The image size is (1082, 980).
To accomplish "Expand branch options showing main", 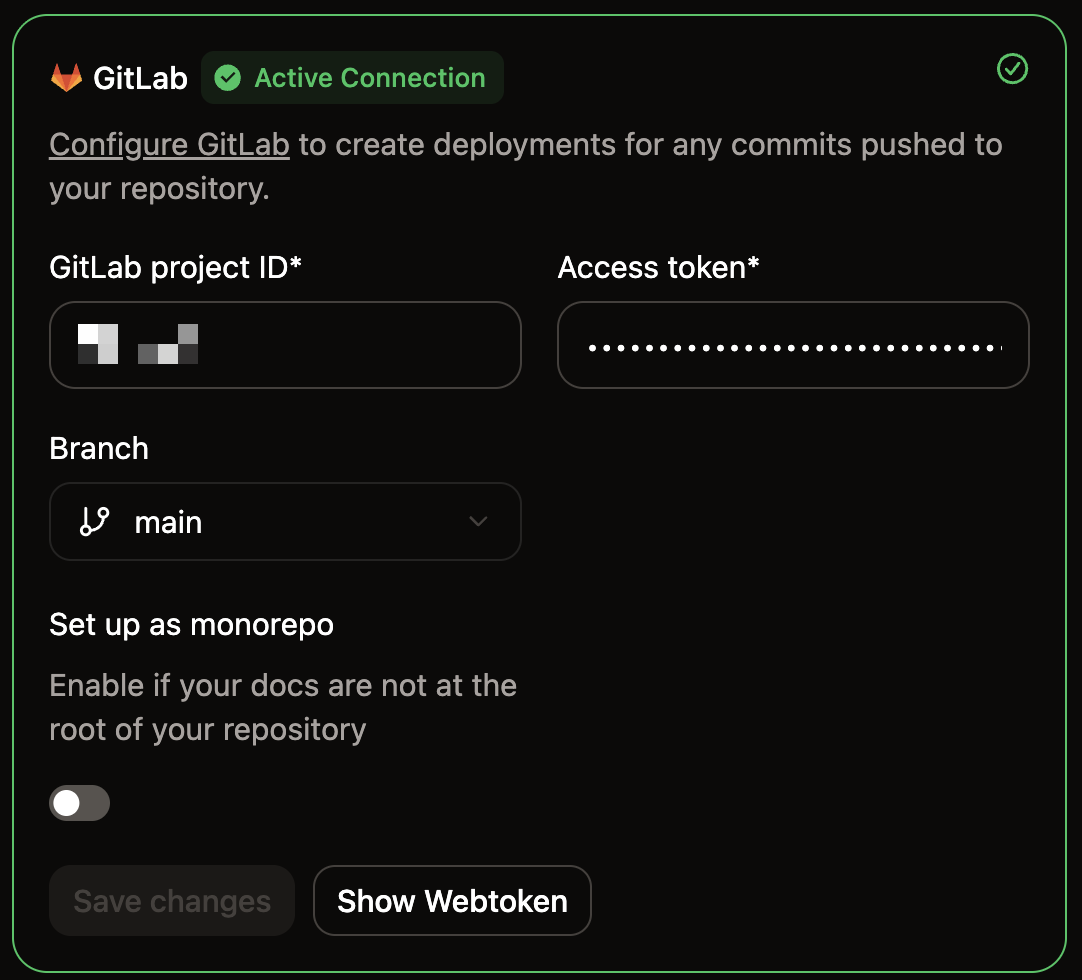I will click(285, 521).
